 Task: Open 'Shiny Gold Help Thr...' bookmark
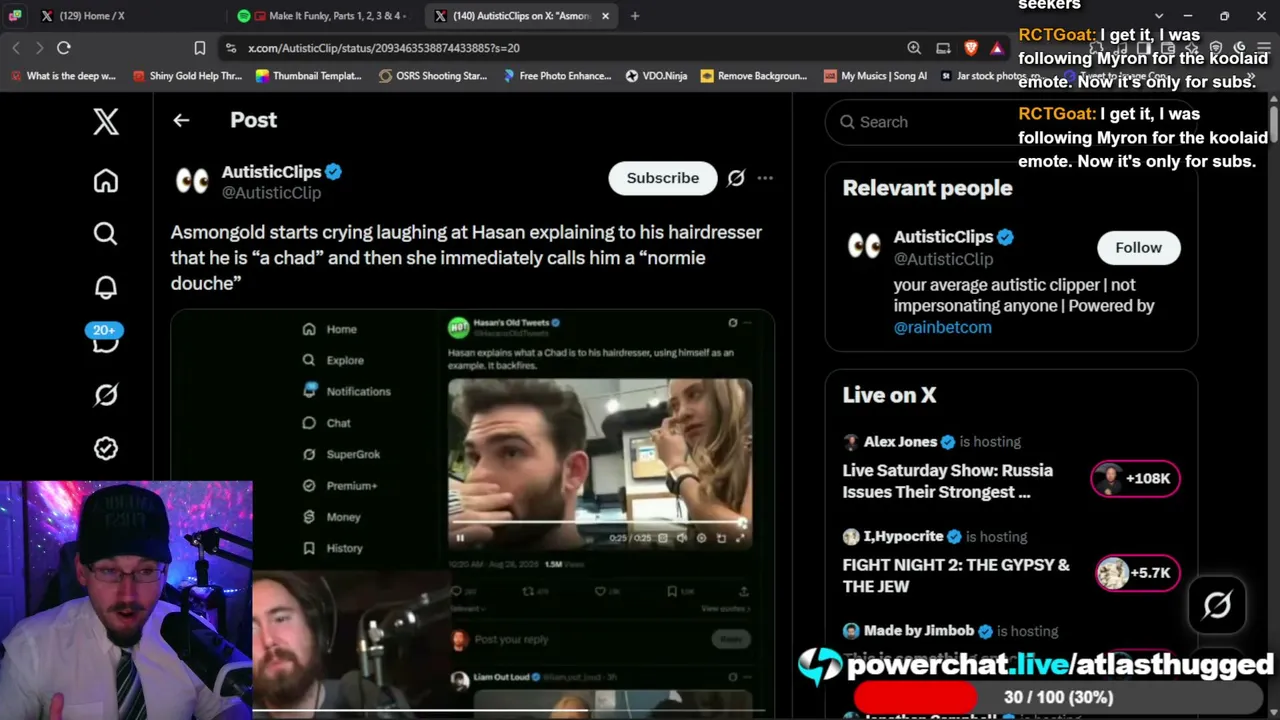pyautogui.click(x=188, y=76)
